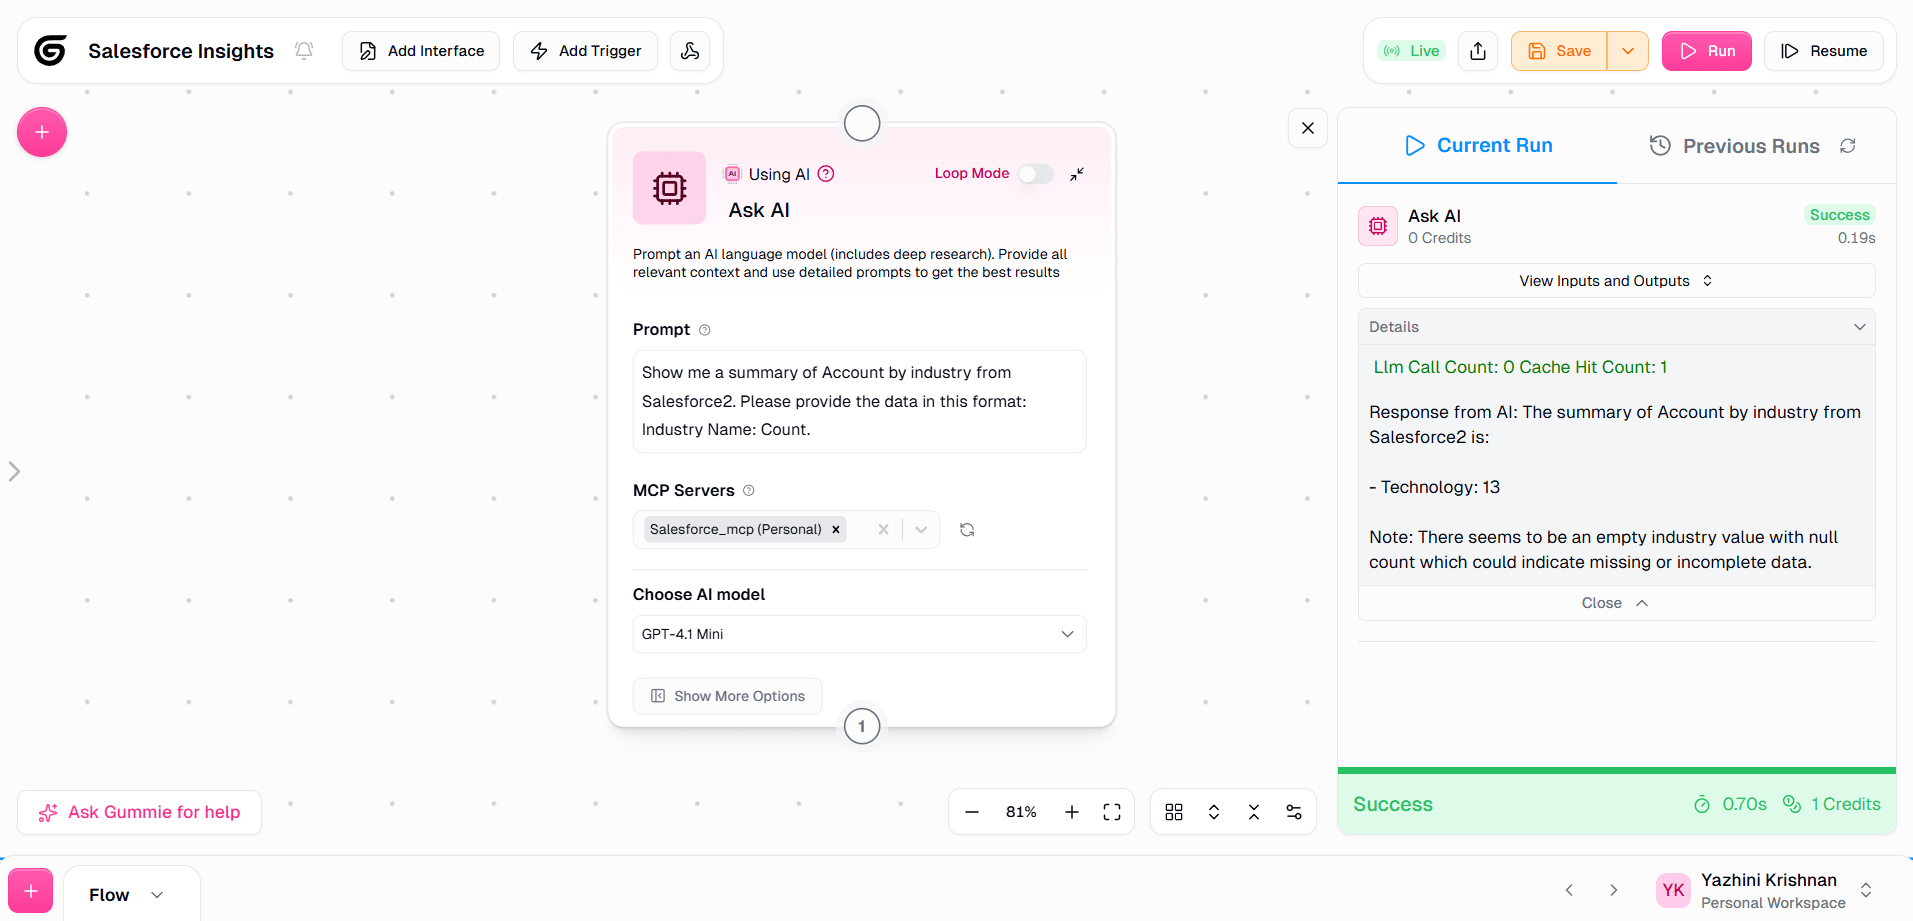Refresh the MCP Servers list

[967, 530]
